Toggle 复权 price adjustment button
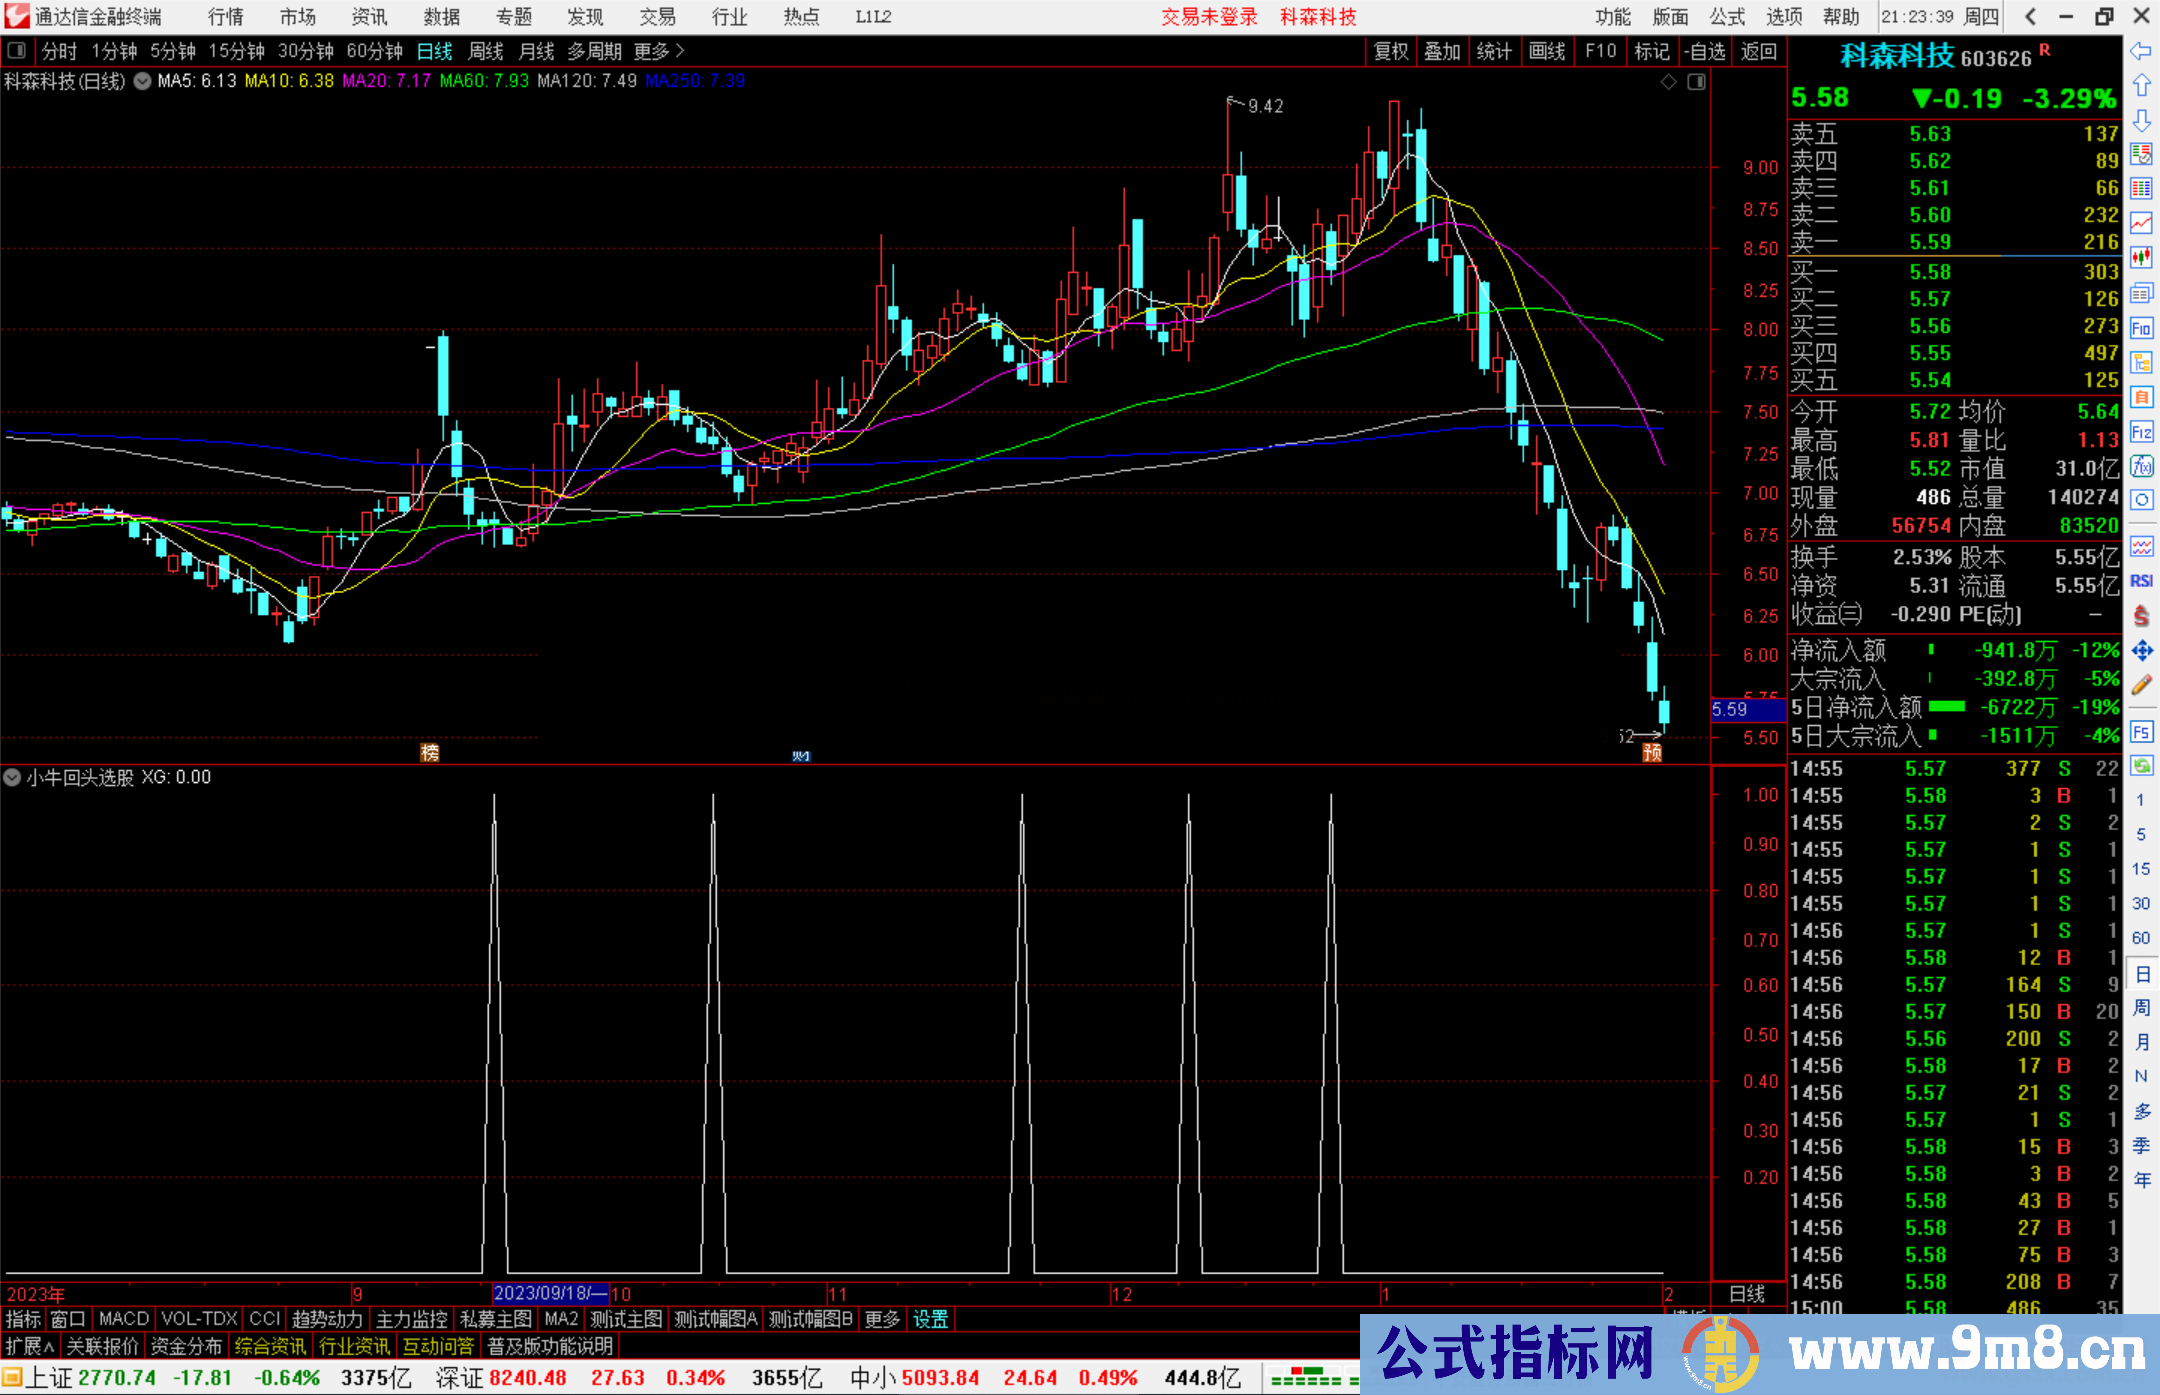Image resolution: width=2160 pixels, height=1395 pixels. click(1391, 51)
